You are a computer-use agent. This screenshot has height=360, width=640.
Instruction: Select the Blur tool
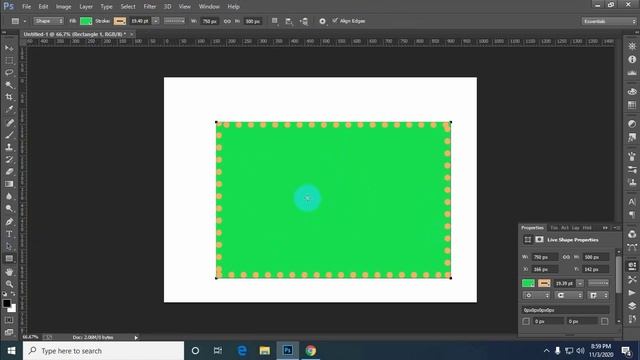point(9,196)
